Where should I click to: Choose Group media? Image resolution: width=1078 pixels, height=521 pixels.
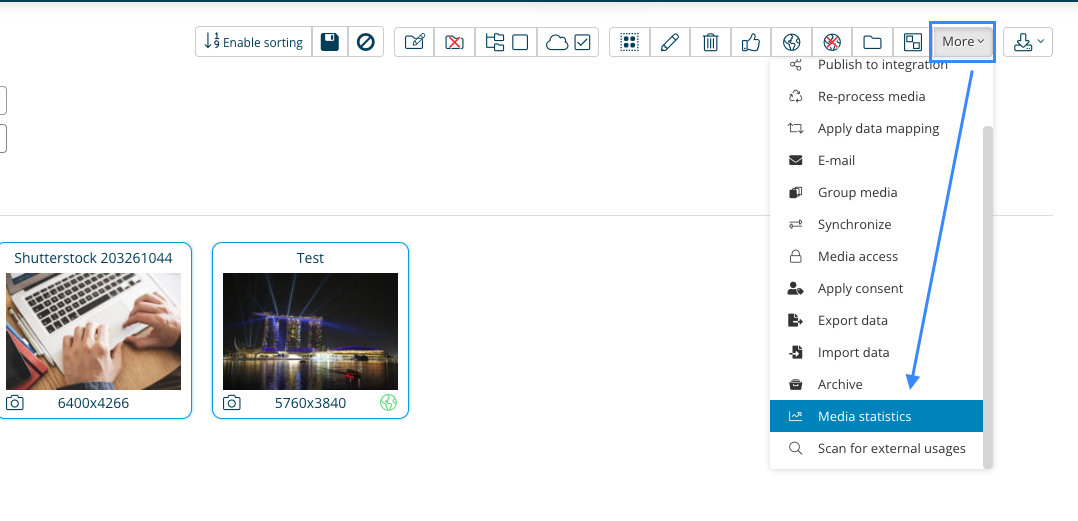(x=877, y=192)
